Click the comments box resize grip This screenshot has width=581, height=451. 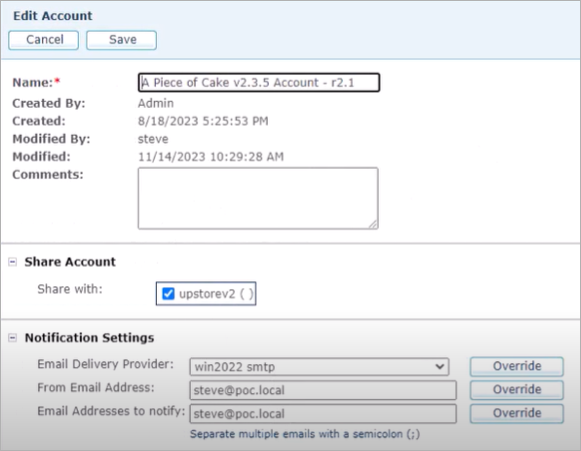click(x=374, y=224)
